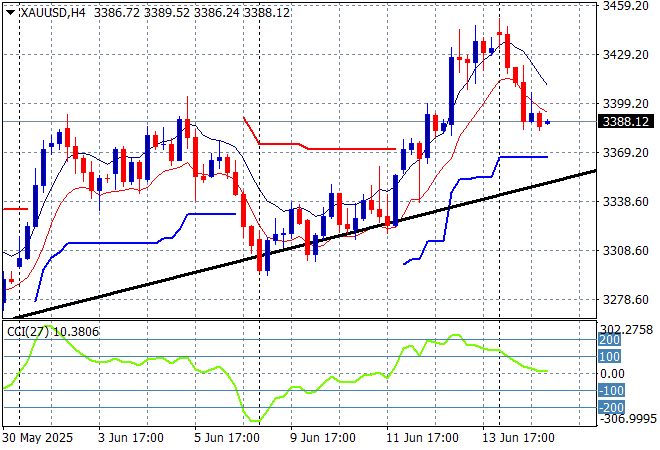This screenshot has height=450, width=660.
Task: Click the 3429.20 price scale value
Action: click(x=626, y=54)
